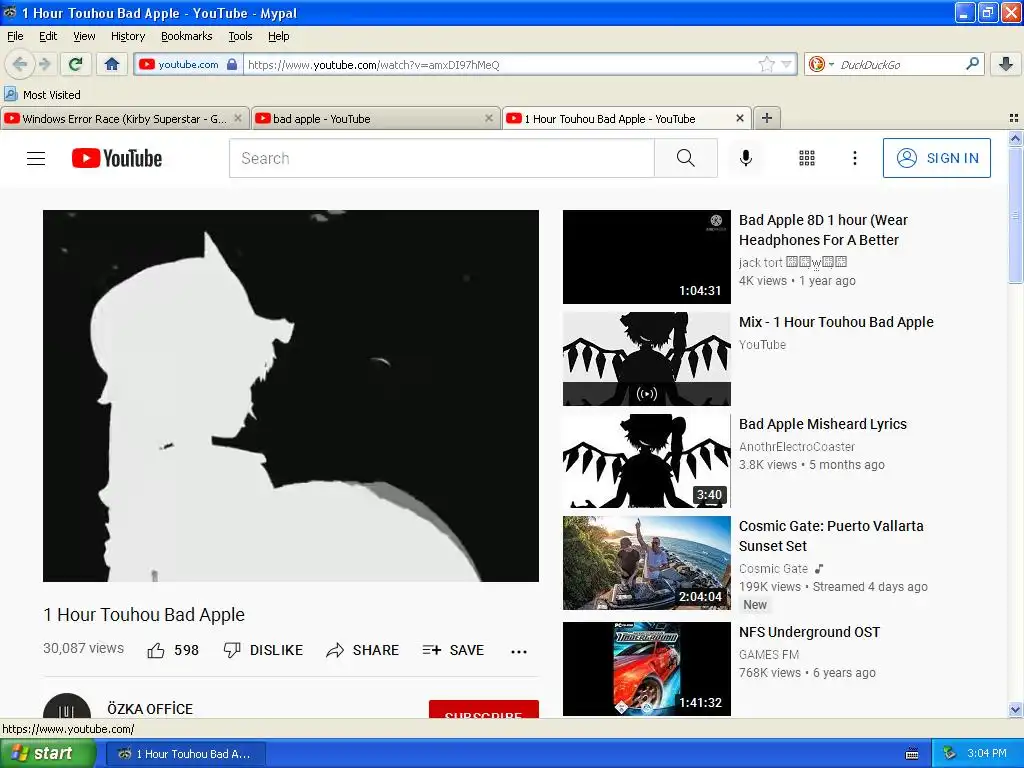Viewport: 1024px width, 768px height.
Task: Open Bad Apple 8D 1 hour title link
Action: 824,230
